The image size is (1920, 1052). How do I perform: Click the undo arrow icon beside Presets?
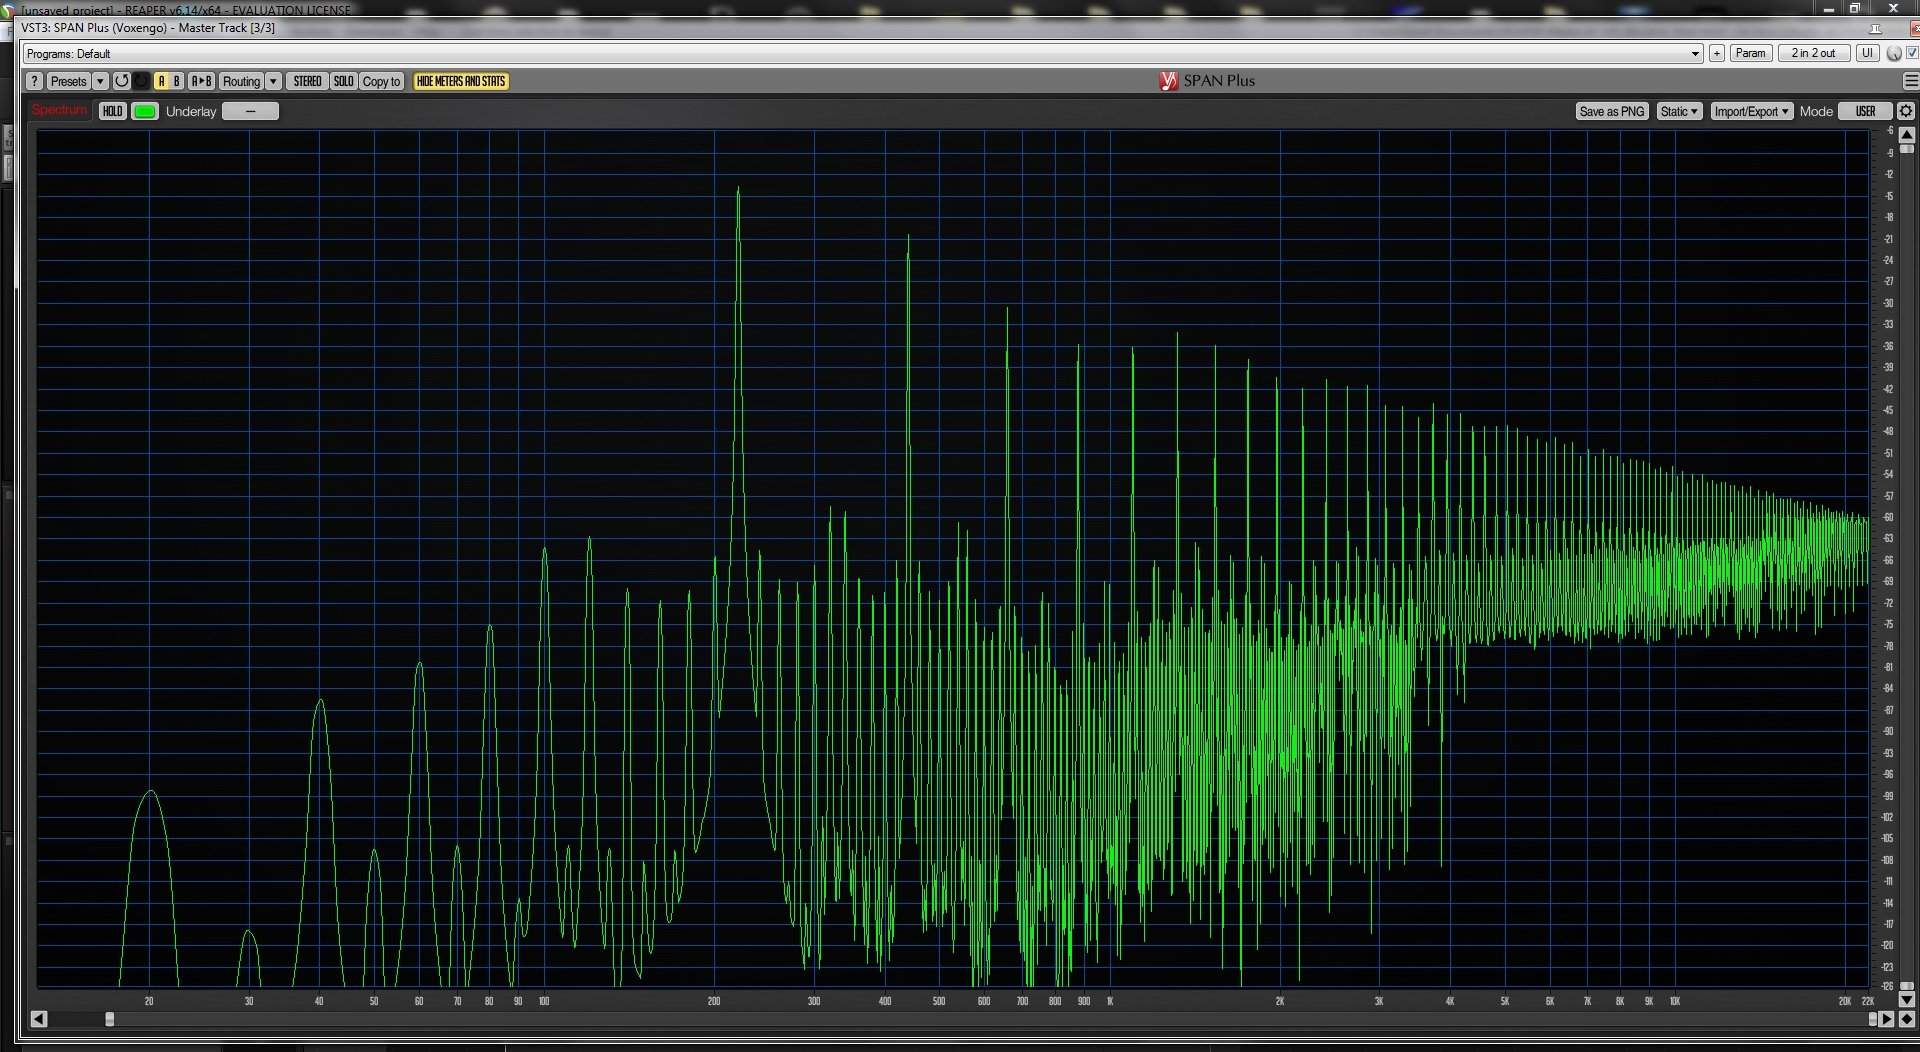122,81
